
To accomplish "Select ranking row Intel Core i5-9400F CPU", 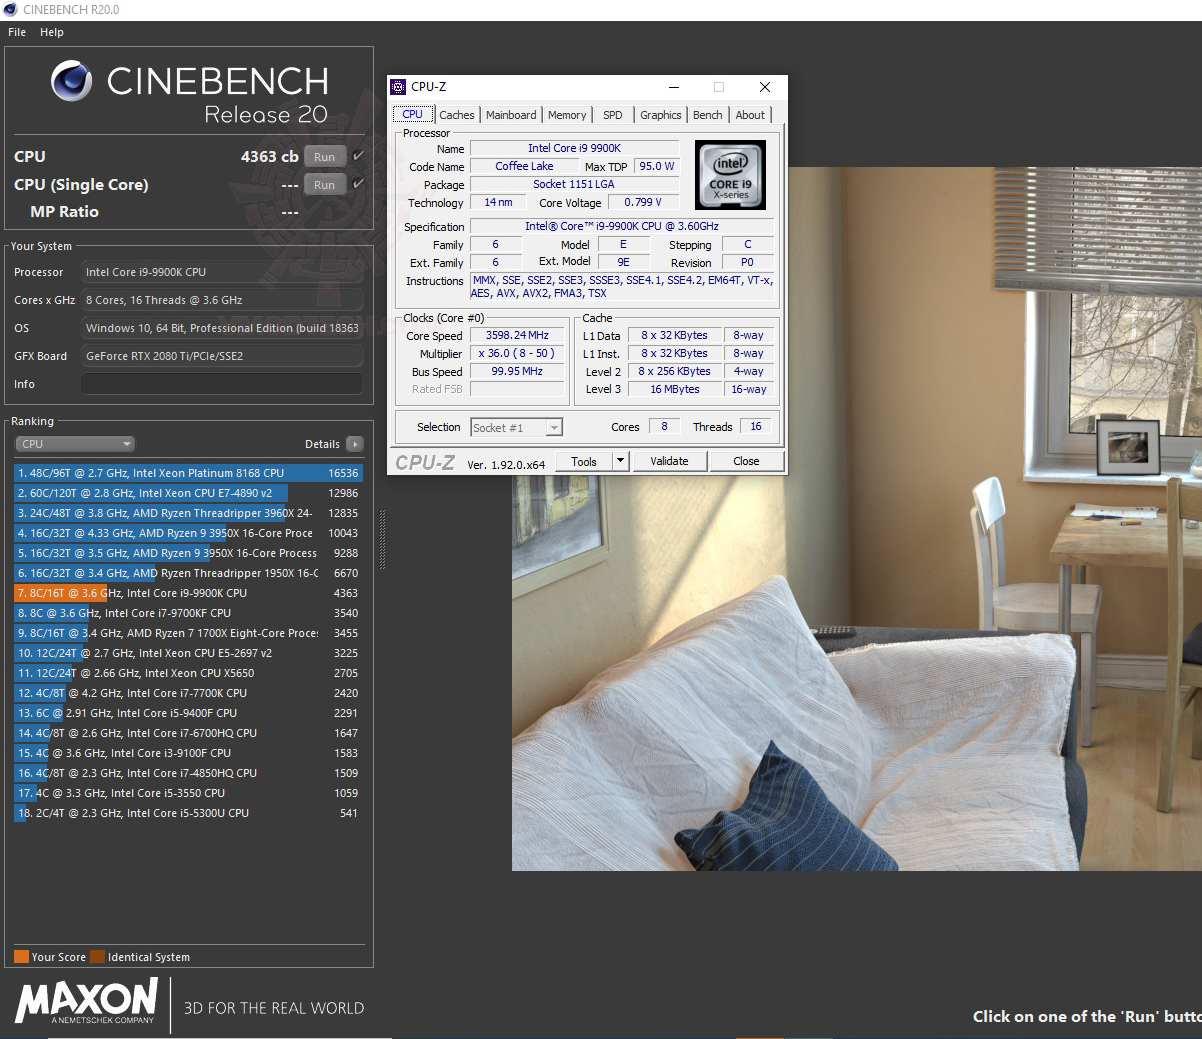I will pyautogui.click(x=188, y=713).
